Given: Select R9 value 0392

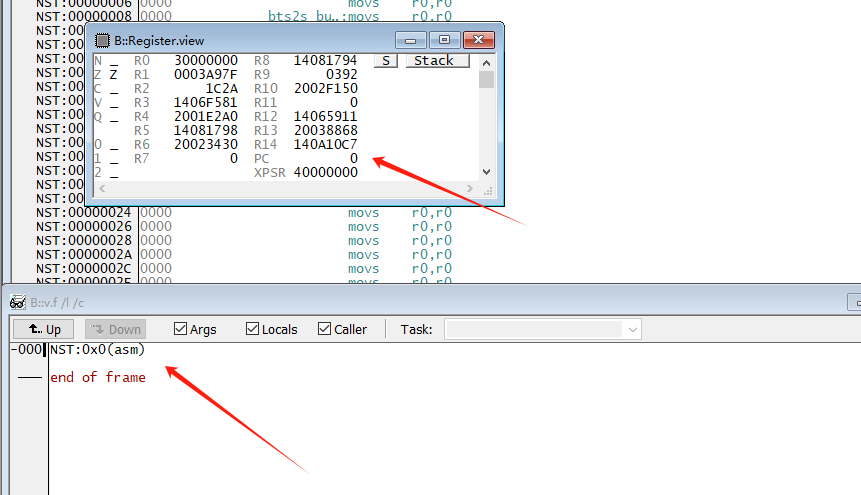Looking at the screenshot, I should (x=342, y=74).
